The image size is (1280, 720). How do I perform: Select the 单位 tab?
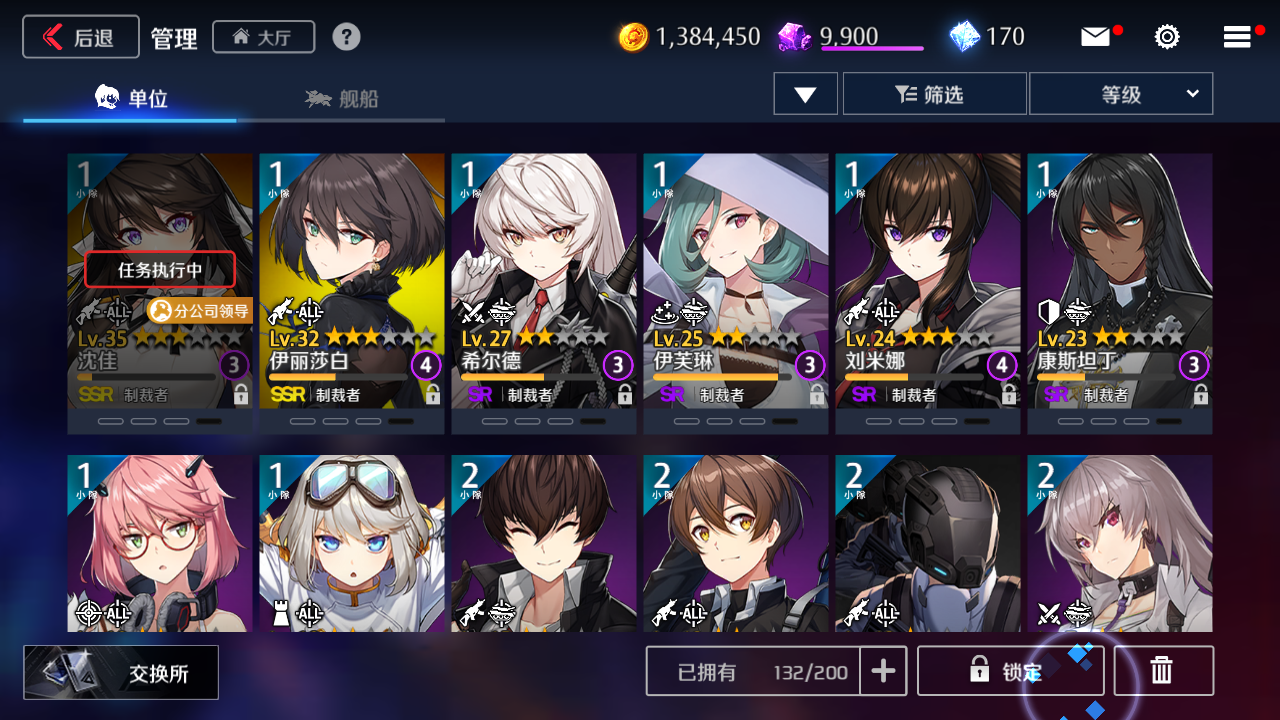131,98
